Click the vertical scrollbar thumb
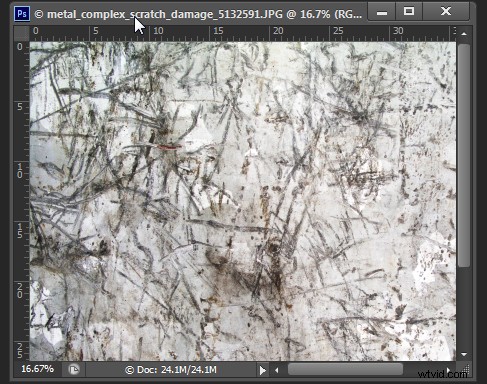 [x=464, y=155]
